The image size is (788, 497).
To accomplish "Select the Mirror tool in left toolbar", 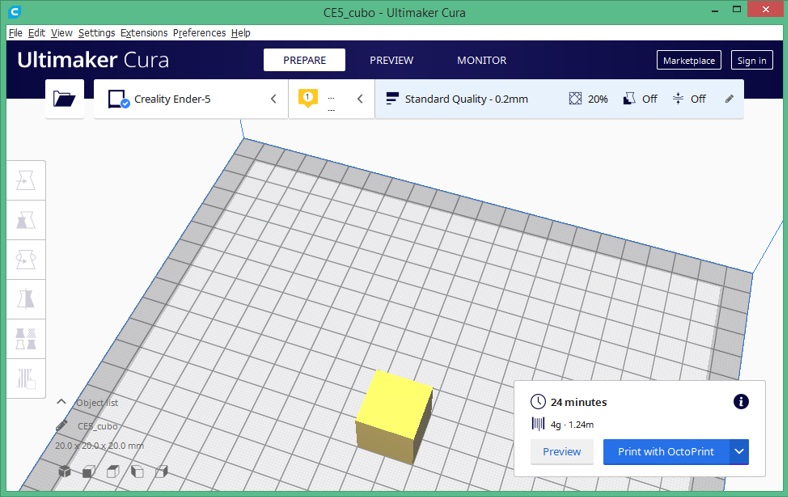I will coord(26,300).
